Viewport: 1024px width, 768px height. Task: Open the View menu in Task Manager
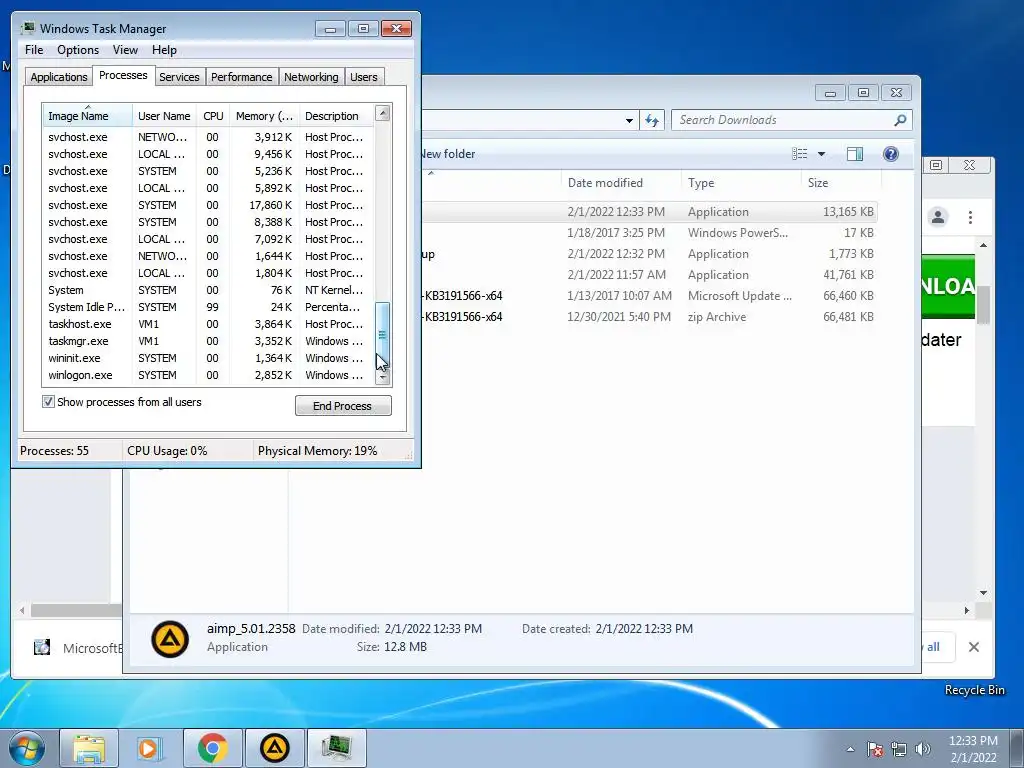click(125, 50)
